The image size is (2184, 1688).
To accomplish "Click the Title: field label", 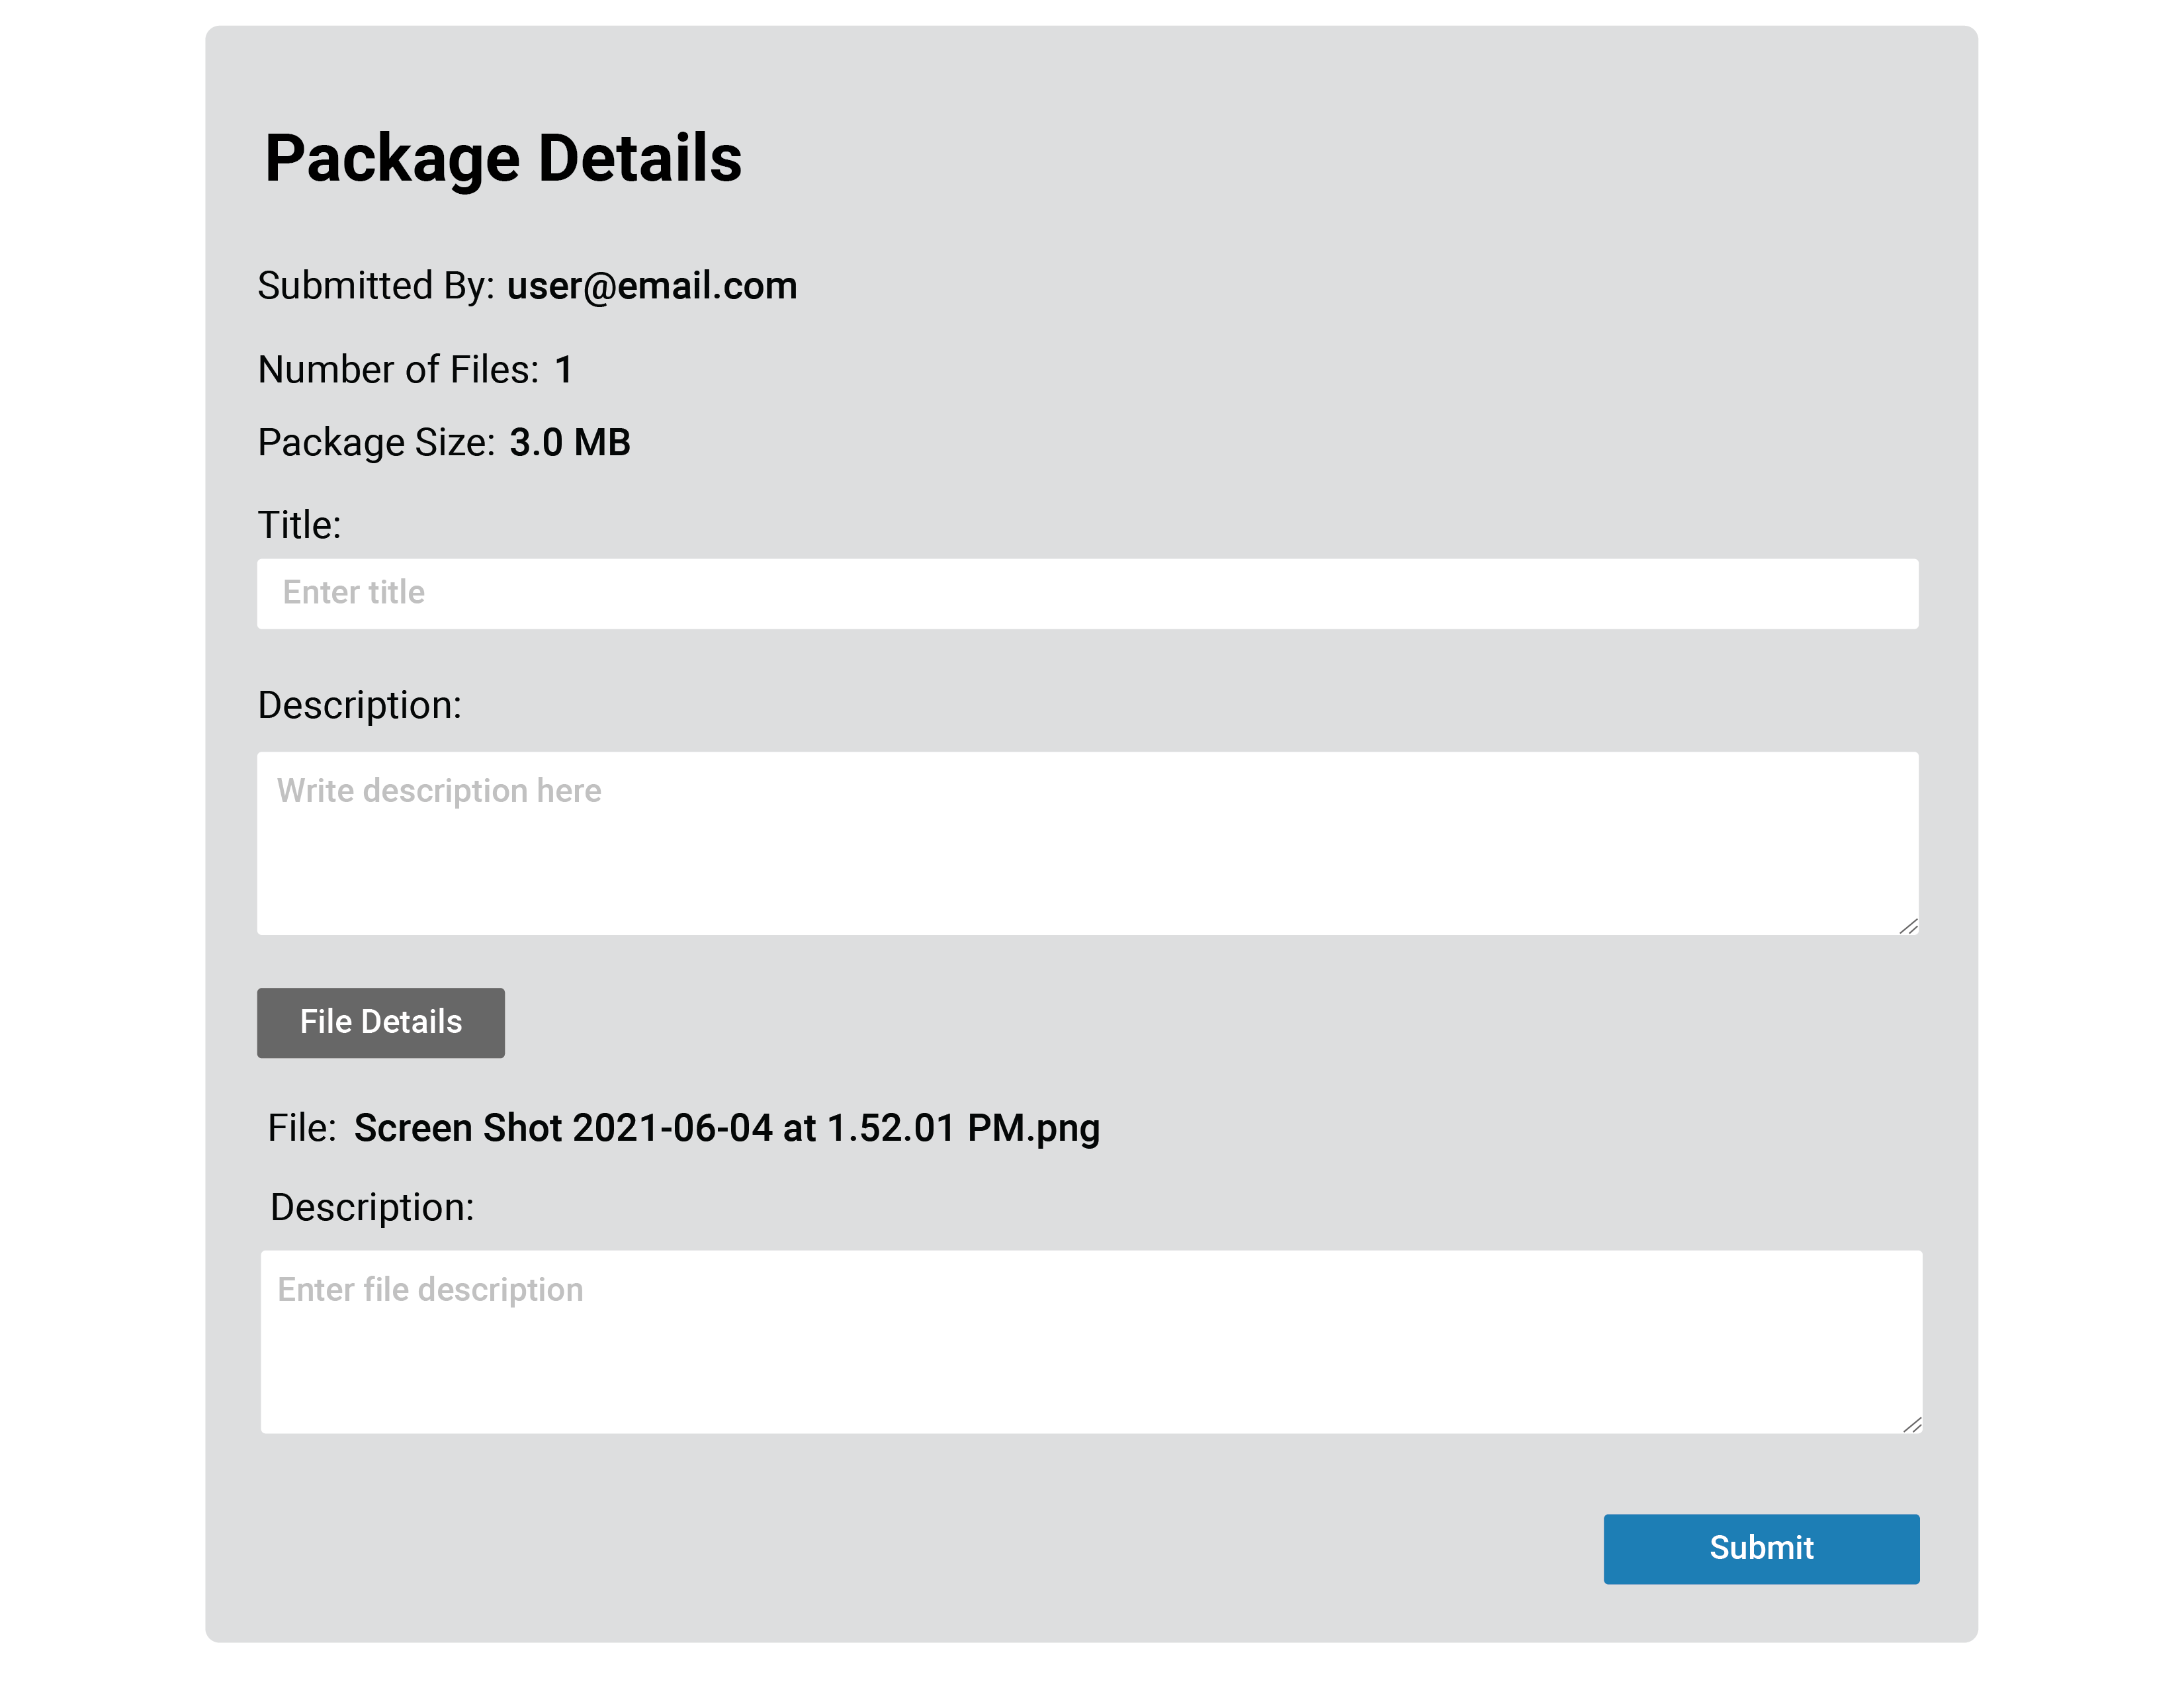I will [300, 525].
